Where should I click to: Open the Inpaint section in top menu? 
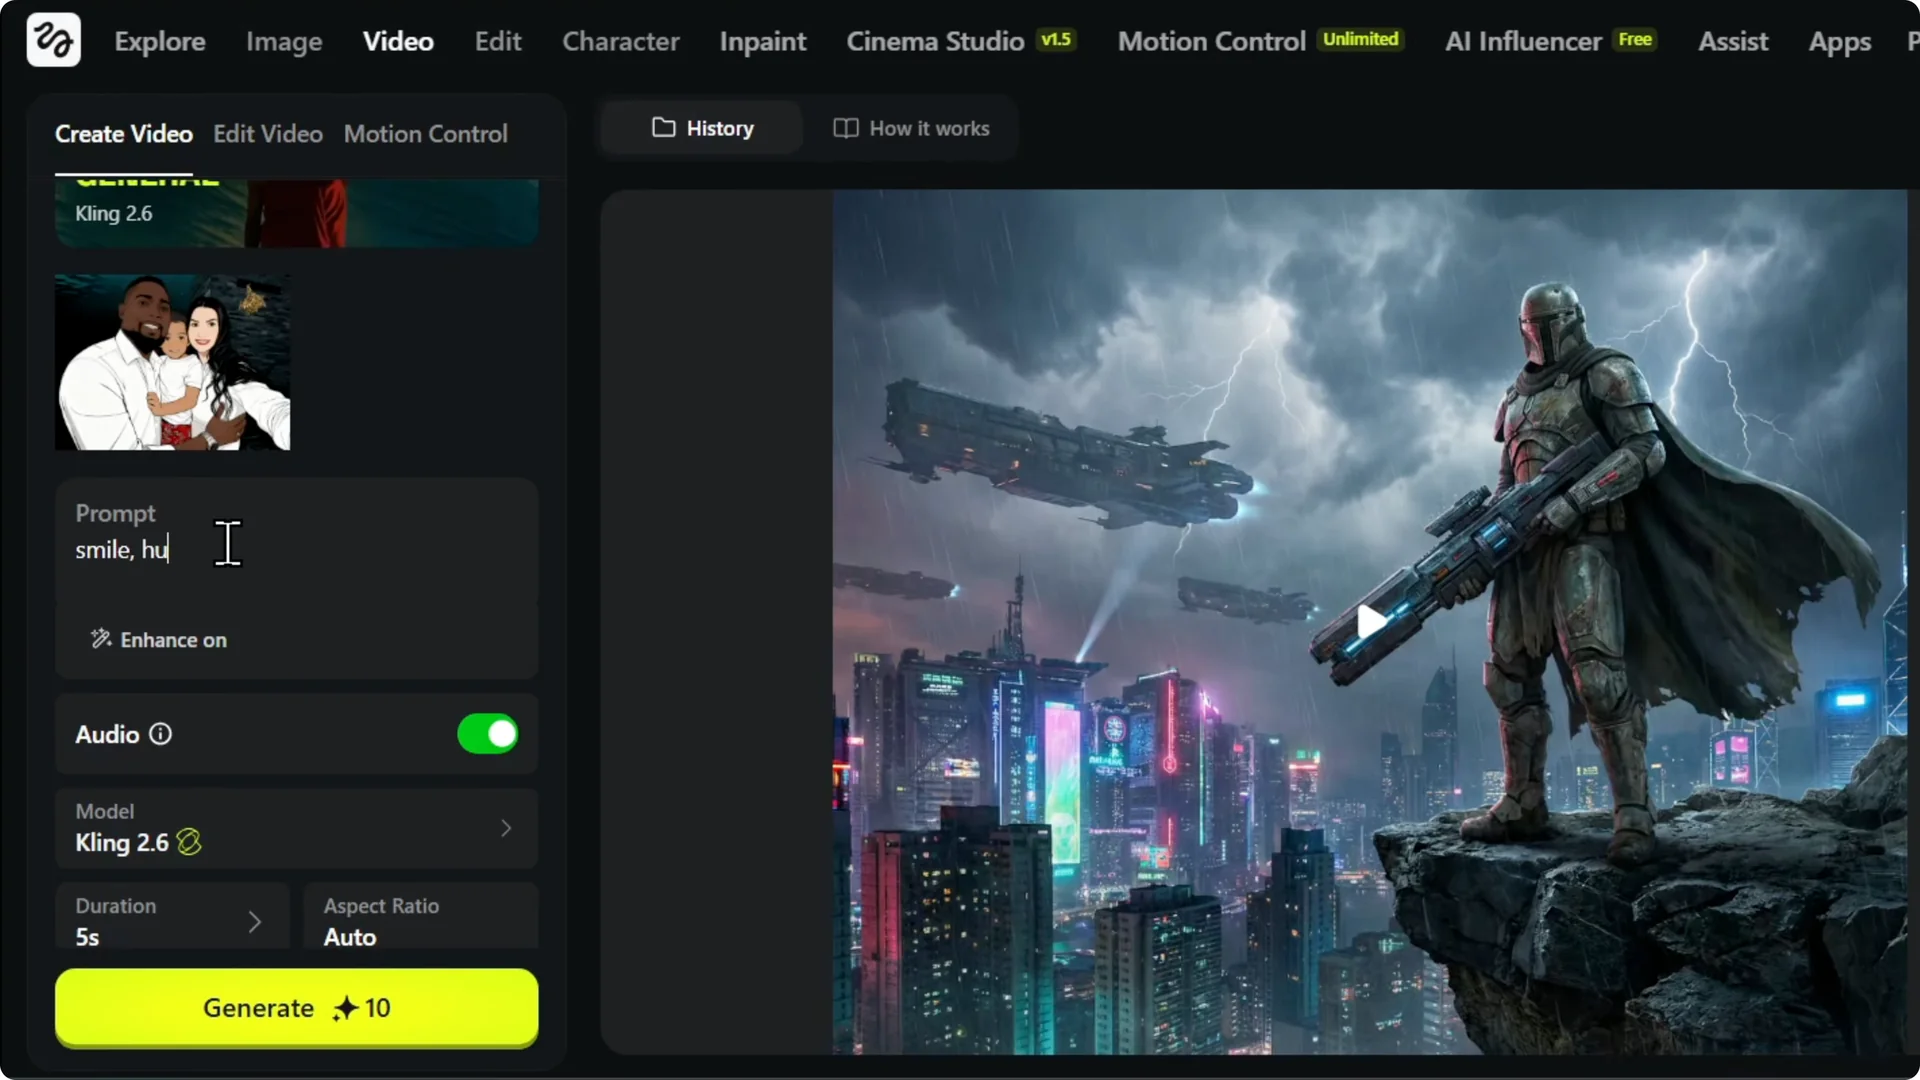(762, 41)
